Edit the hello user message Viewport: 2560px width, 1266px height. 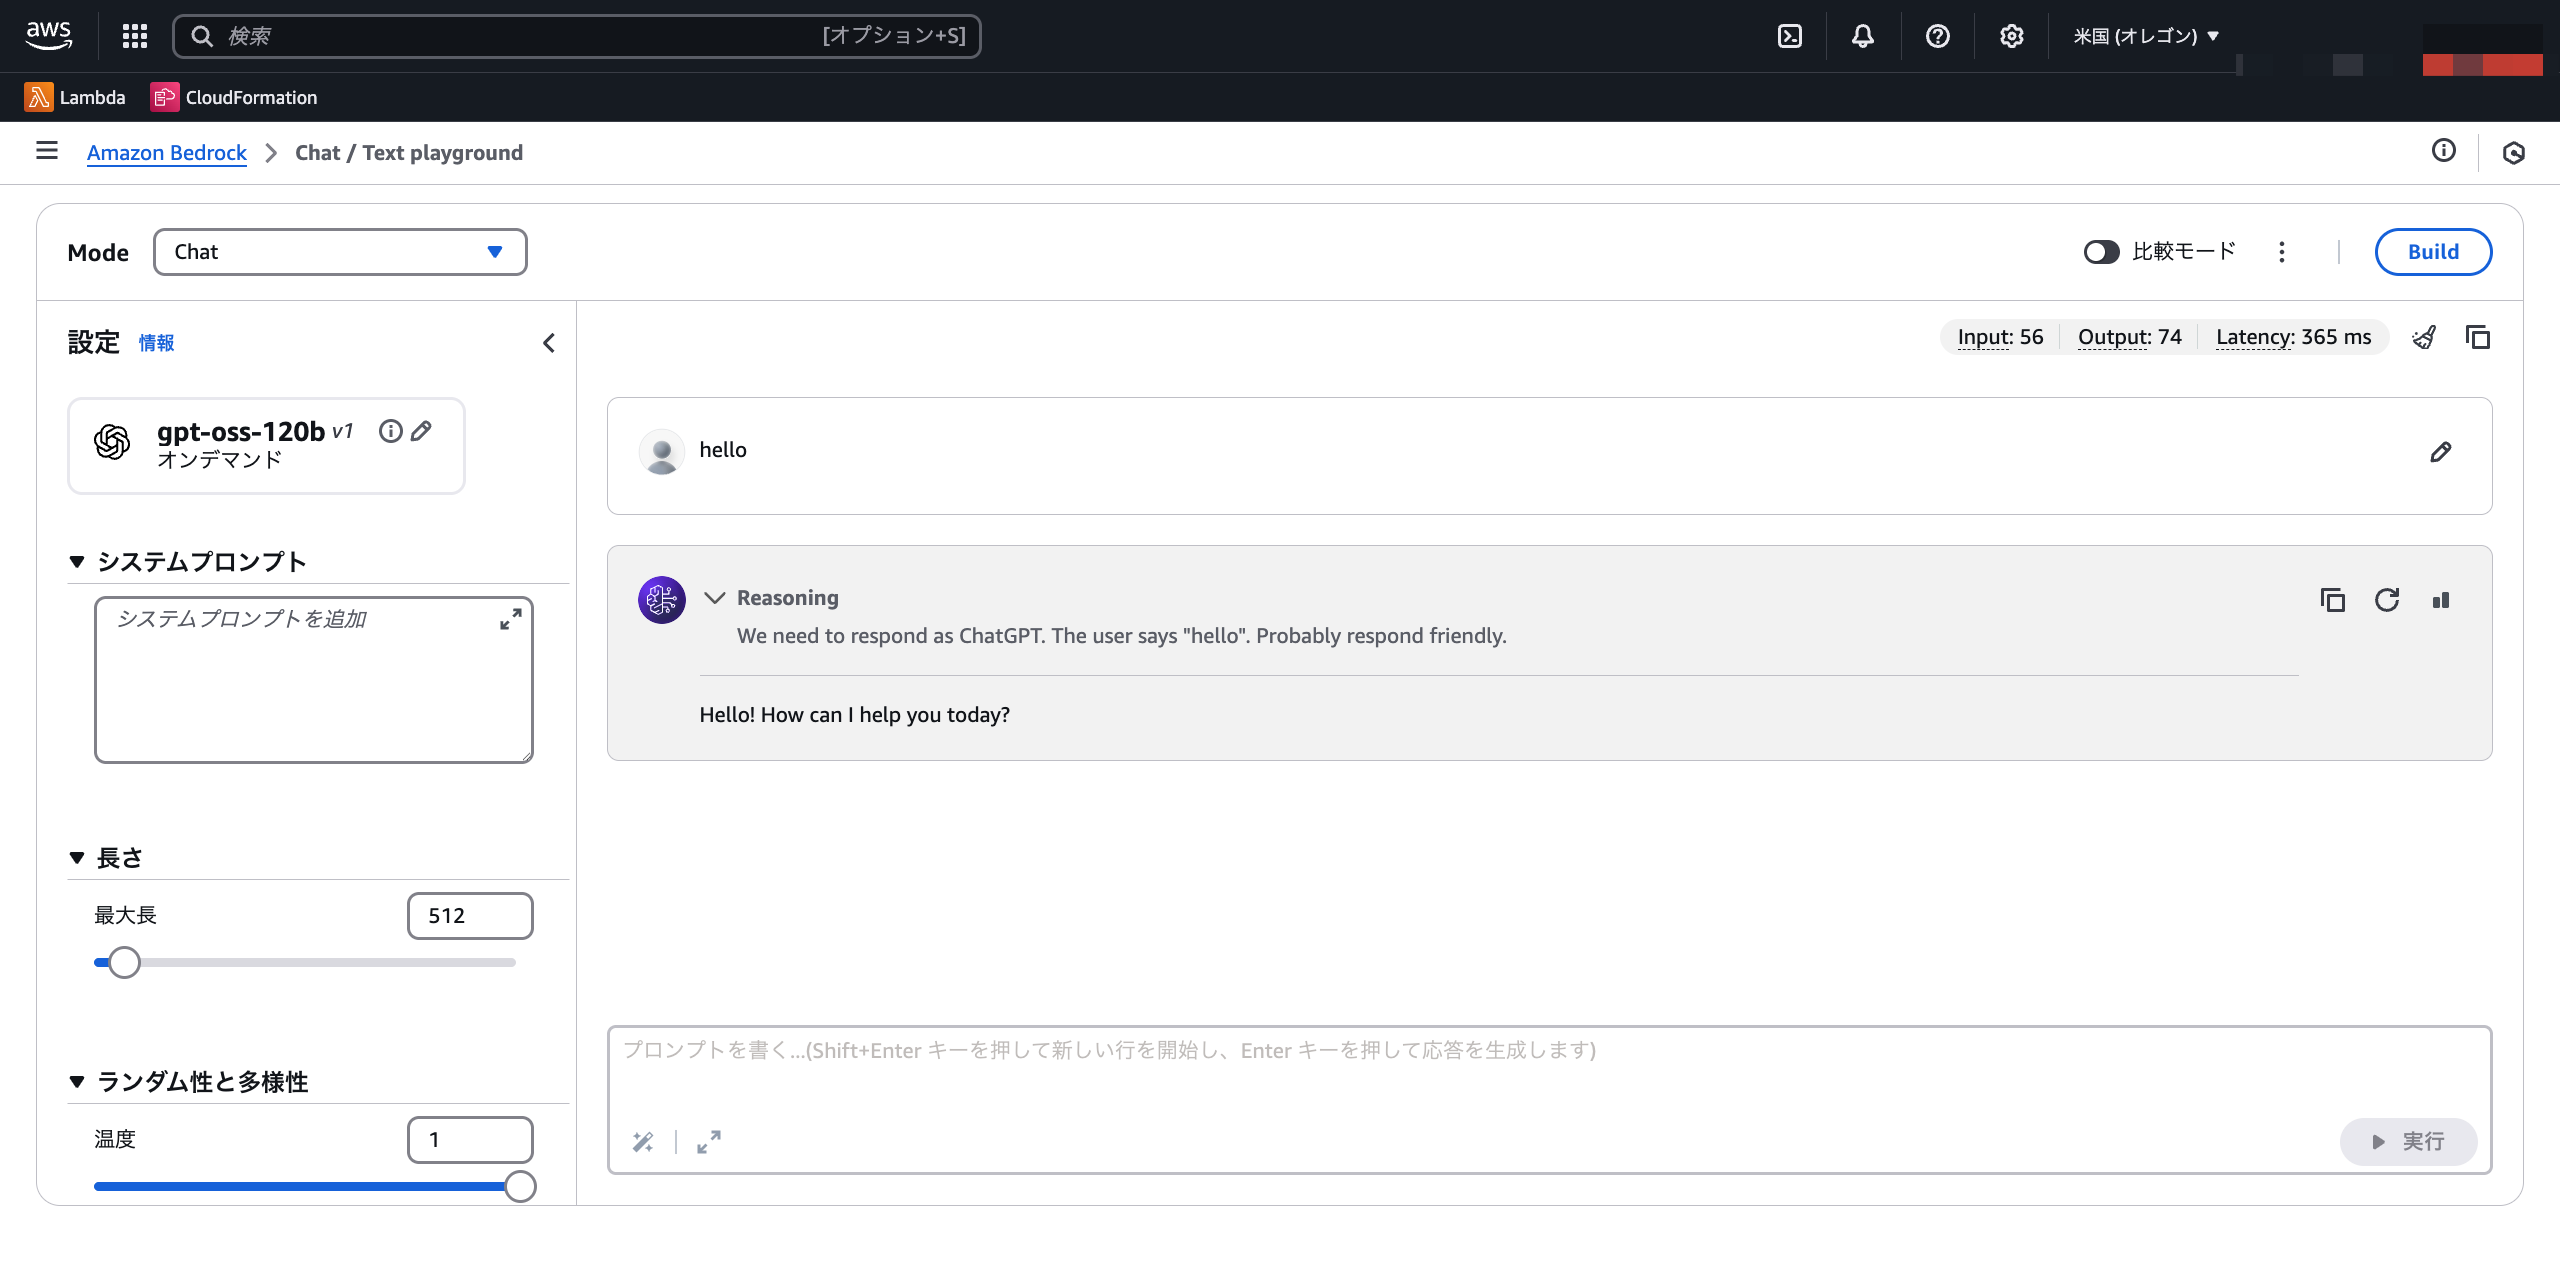[x=2441, y=452]
